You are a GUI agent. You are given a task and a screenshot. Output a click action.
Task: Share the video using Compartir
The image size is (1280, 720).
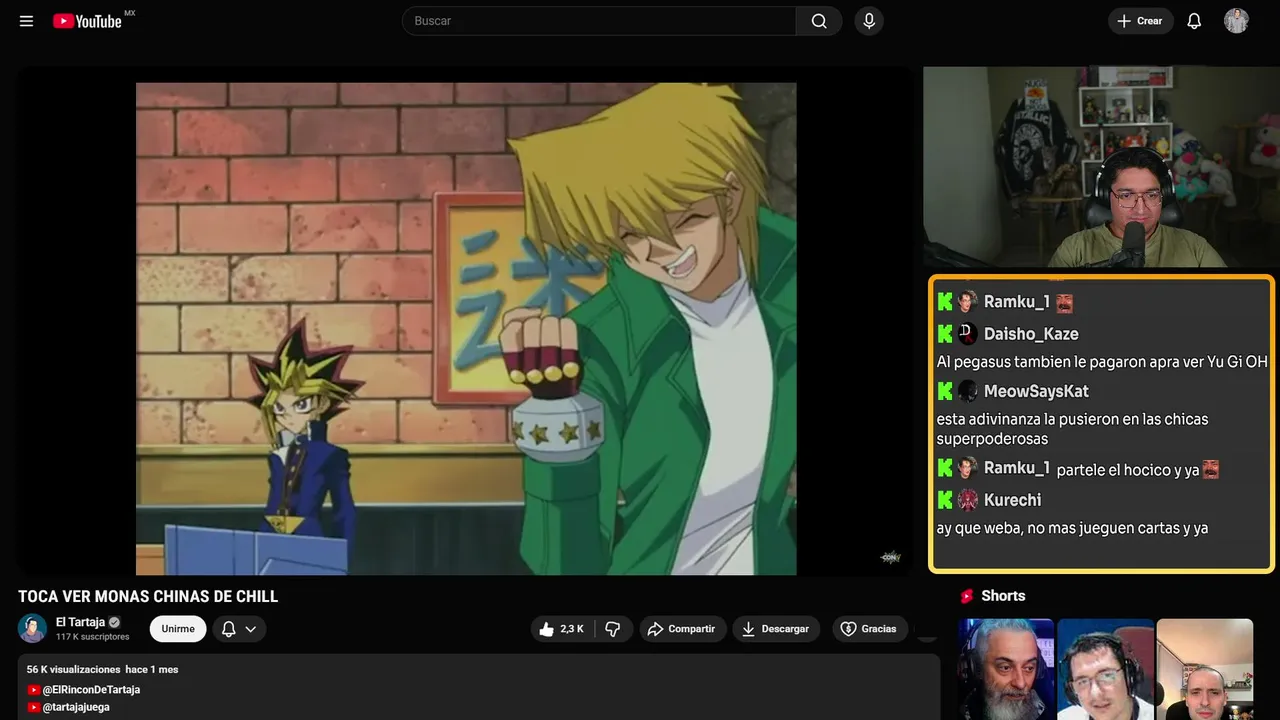(x=683, y=629)
